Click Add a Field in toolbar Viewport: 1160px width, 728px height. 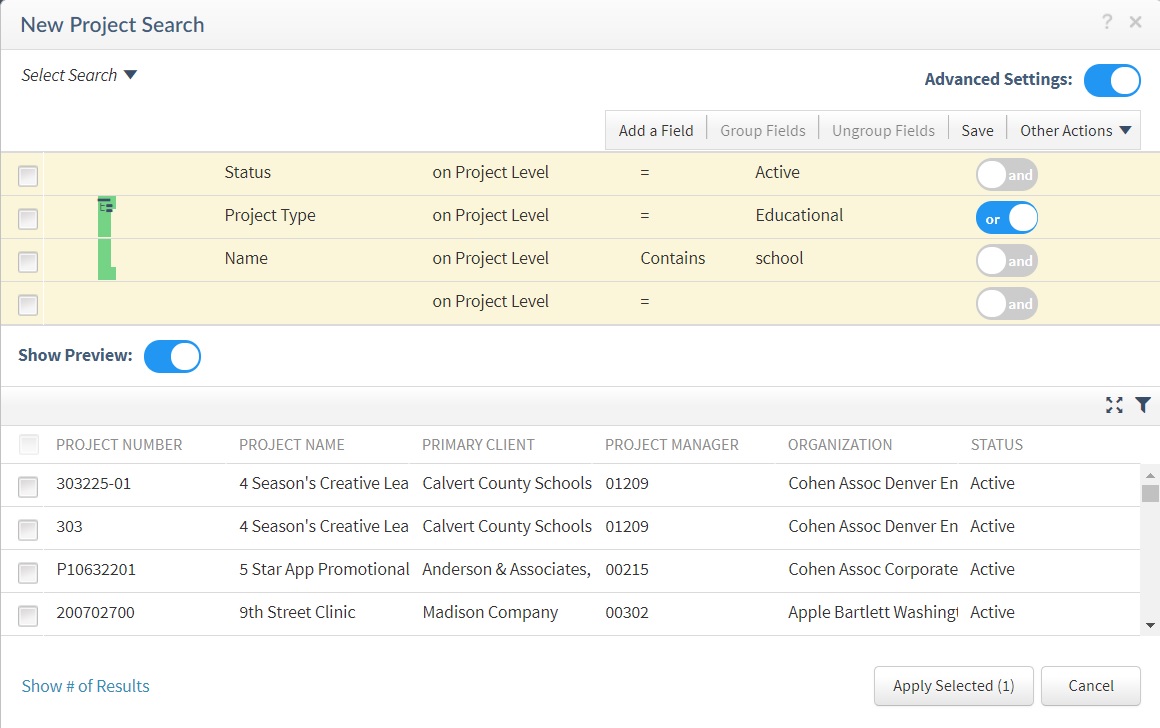[x=655, y=131]
